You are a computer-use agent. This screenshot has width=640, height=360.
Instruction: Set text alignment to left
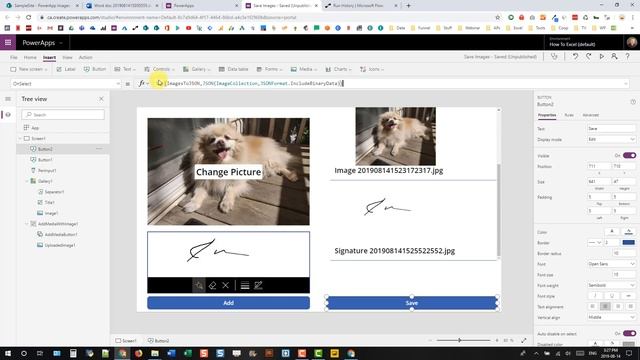[x=593, y=306]
